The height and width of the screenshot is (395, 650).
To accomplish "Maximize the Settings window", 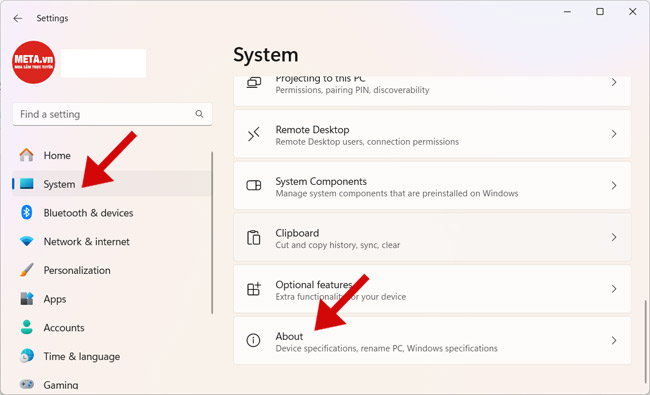I will [600, 12].
